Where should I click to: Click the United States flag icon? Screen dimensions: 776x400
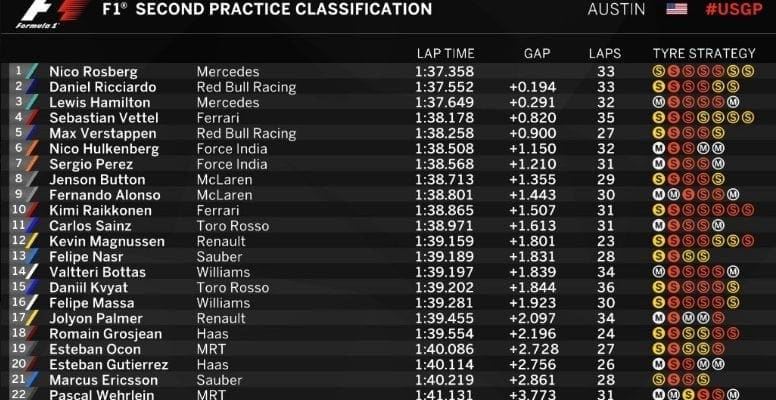tap(677, 9)
